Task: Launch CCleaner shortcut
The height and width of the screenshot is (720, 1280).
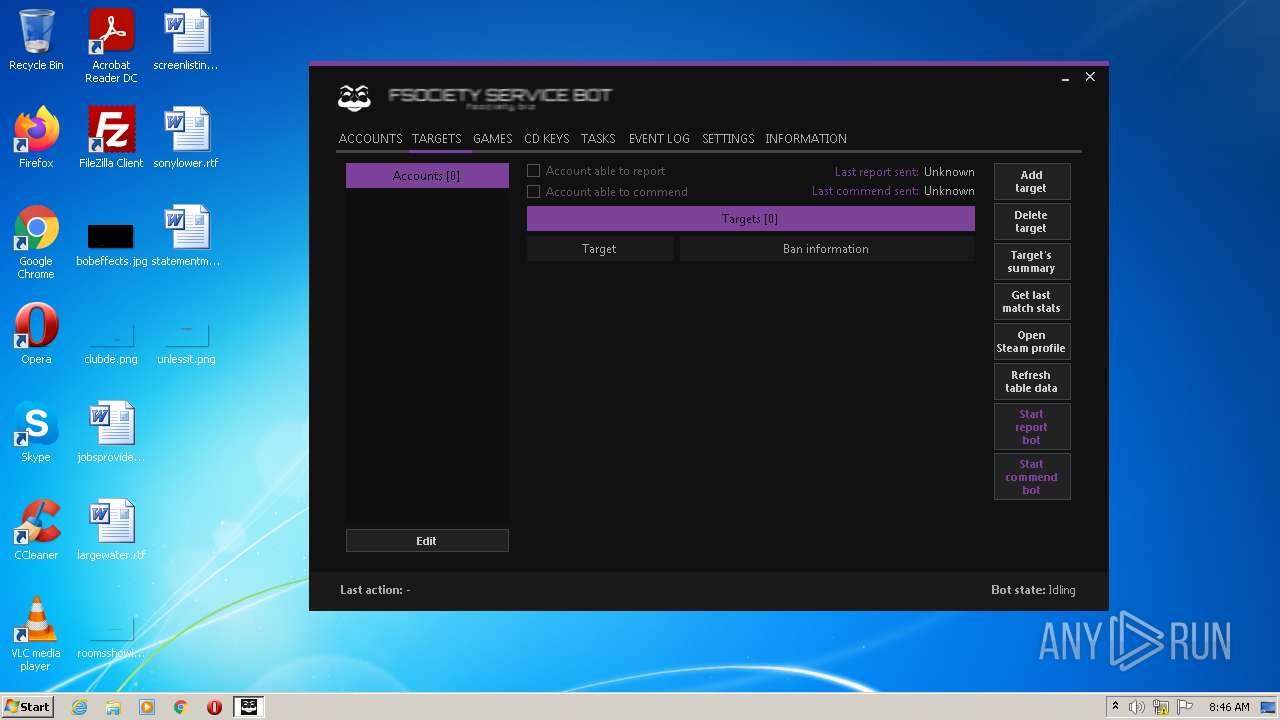Action: [x=36, y=530]
